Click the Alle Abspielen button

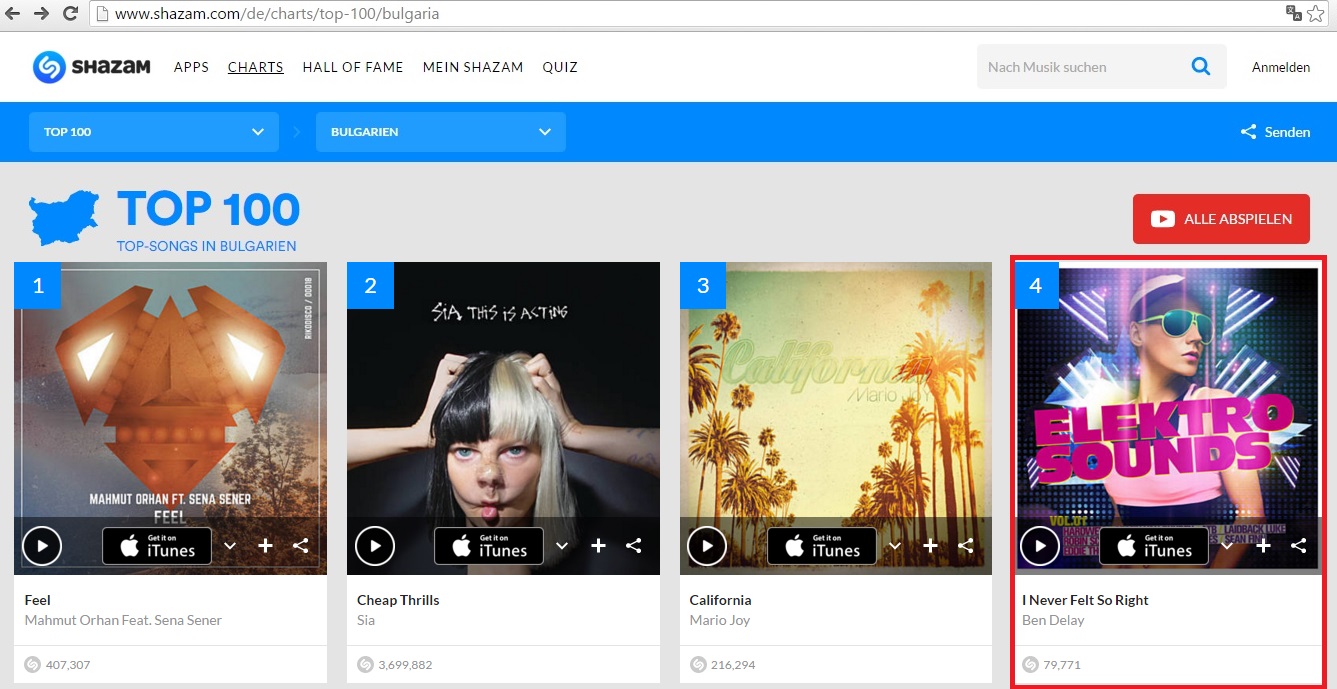pos(1221,219)
